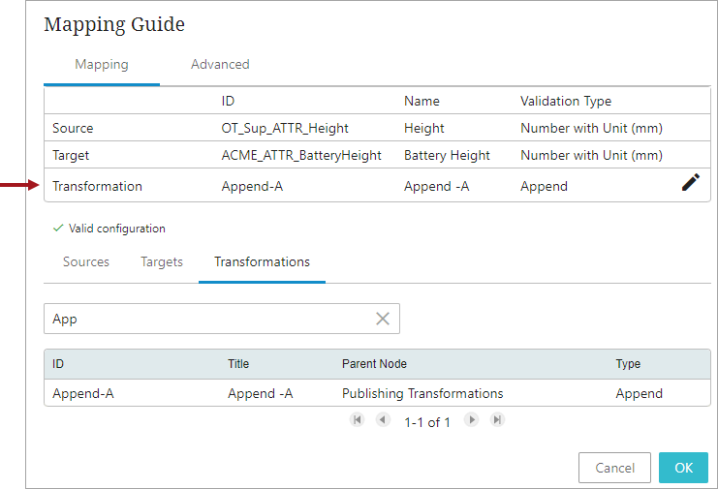Sort results by ID column header
This screenshot has width=718, height=489.
58,364
